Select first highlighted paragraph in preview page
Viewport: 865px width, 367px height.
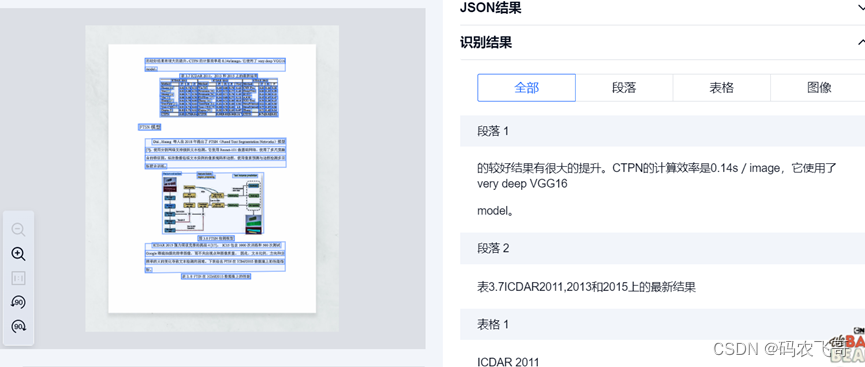pyautogui.click(x=215, y=65)
